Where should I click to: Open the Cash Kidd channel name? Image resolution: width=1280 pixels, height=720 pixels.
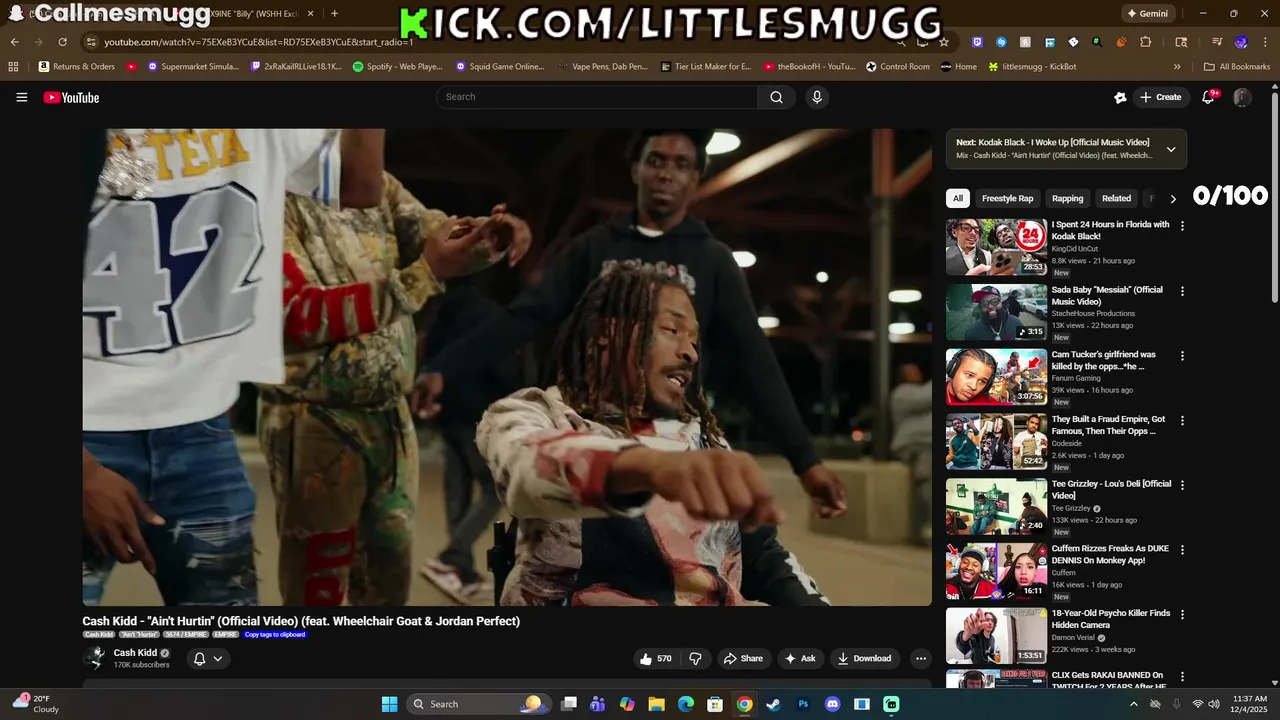135,653
